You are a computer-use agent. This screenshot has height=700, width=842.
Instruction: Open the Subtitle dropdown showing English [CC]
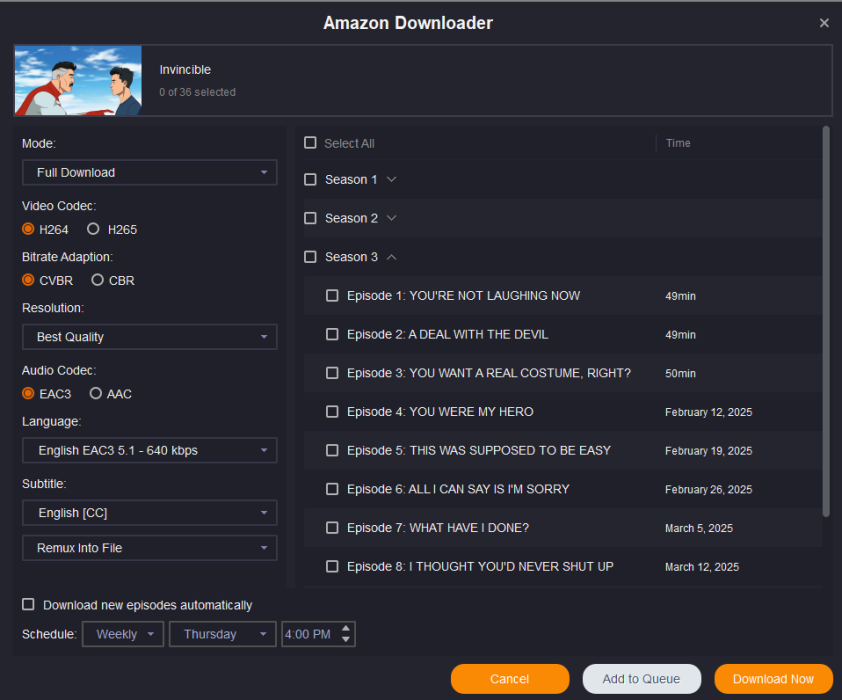tap(149, 513)
